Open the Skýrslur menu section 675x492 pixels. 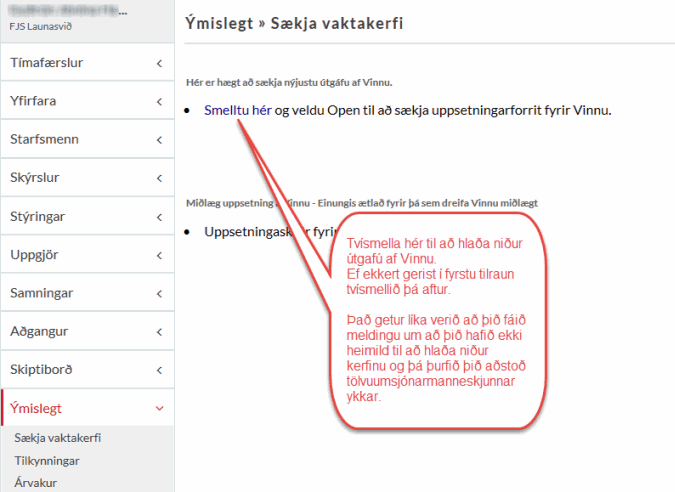pyautogui.click(x=88, y=177)
